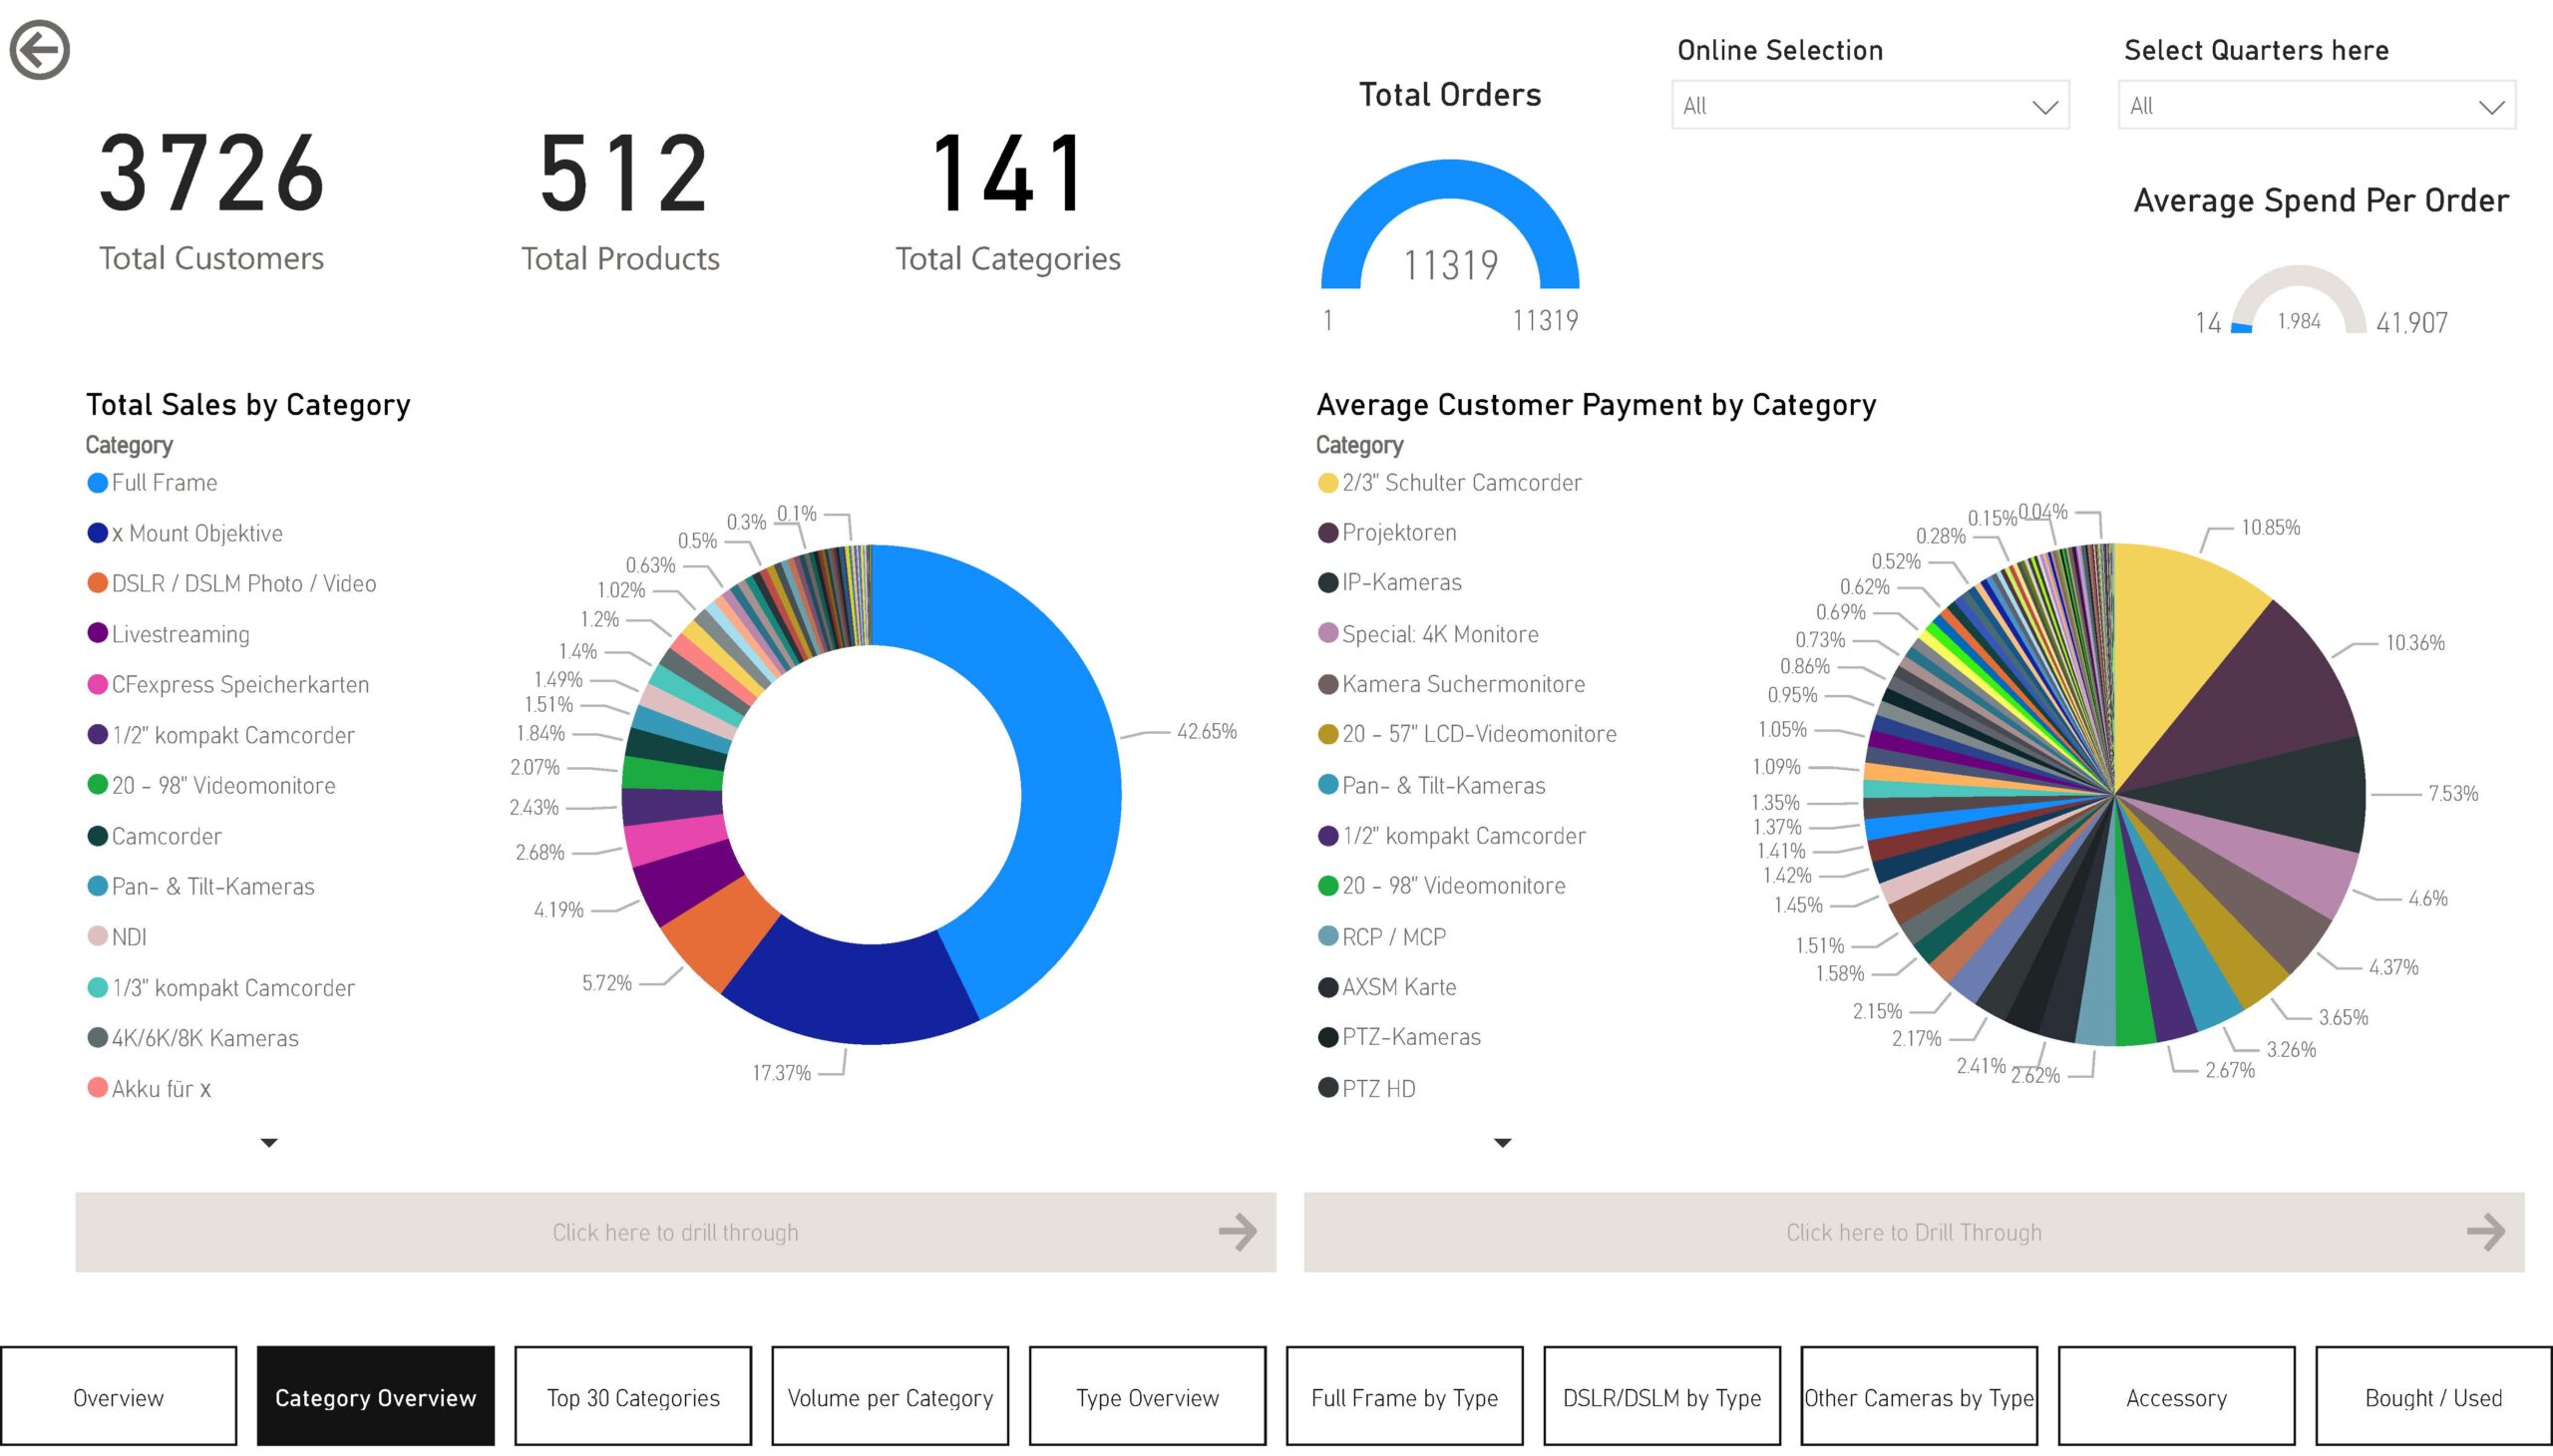Click the Full Frame by Type button
The width and height of the screenshot is (2553, 1456).
pyautogui.click(x=1404, y=1397)
